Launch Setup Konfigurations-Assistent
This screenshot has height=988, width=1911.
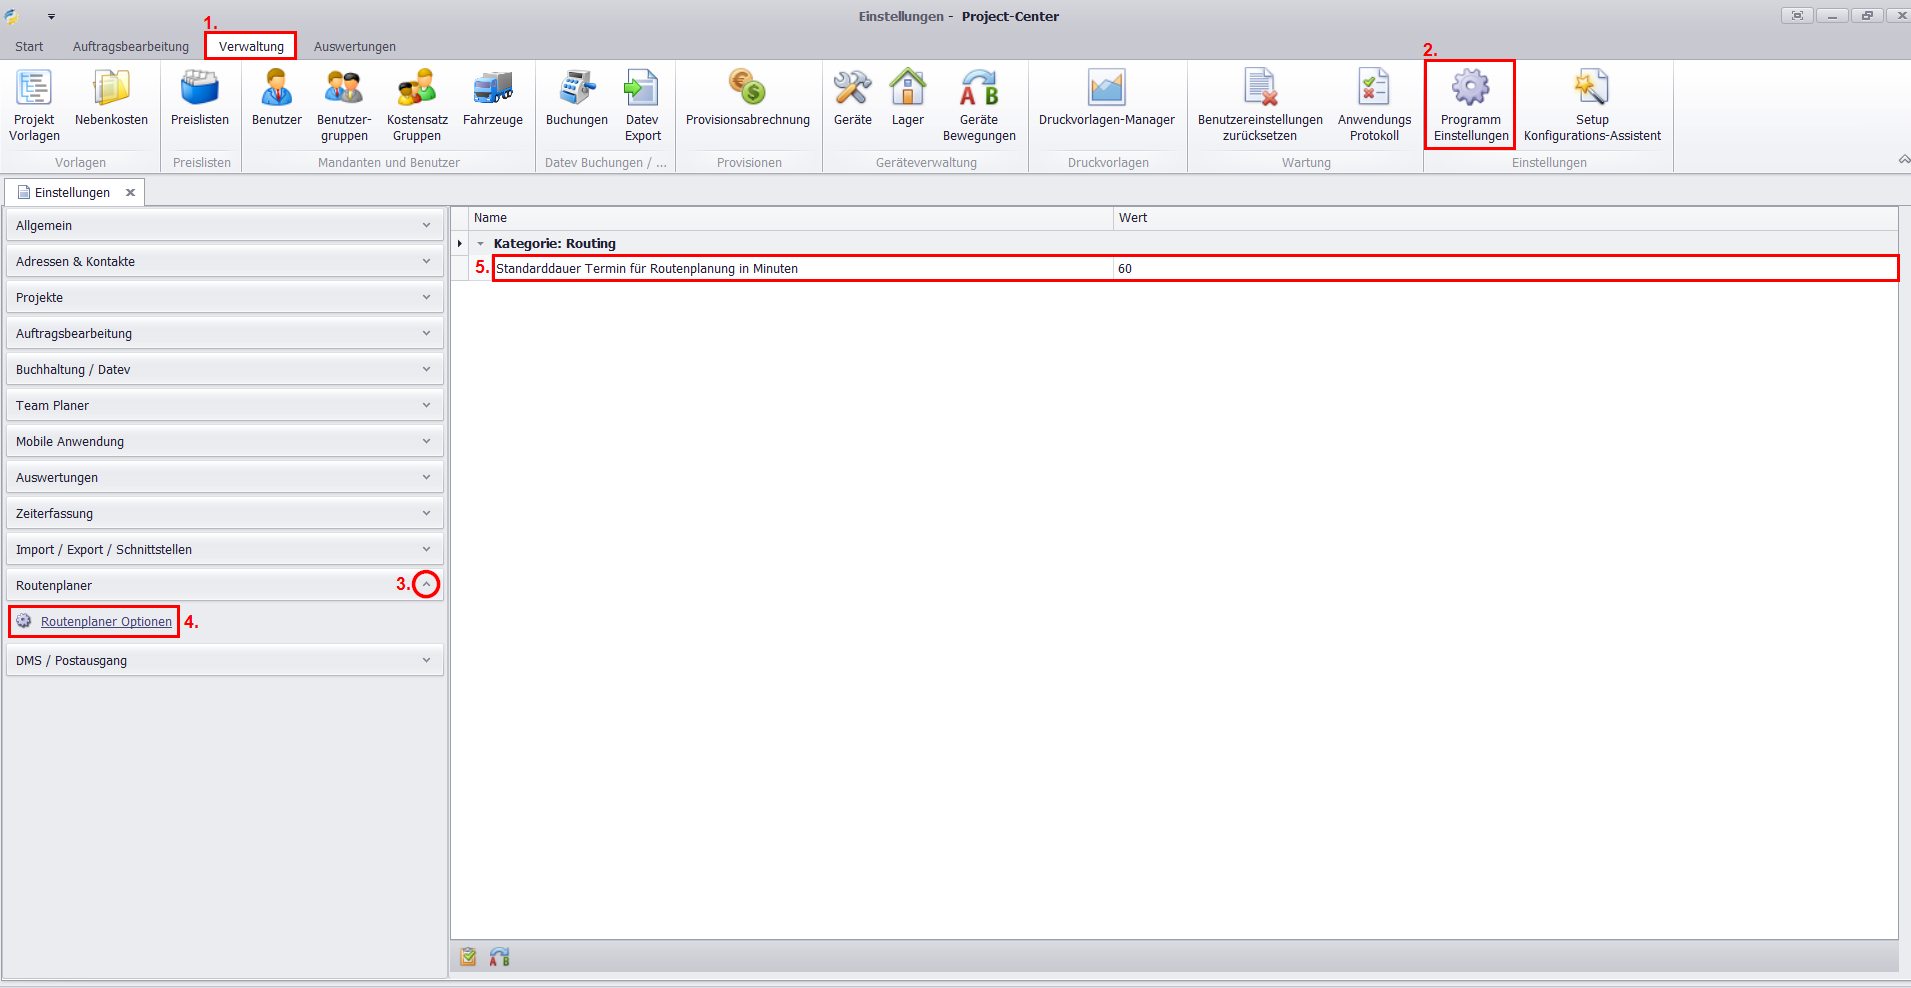click(1591, 89)
